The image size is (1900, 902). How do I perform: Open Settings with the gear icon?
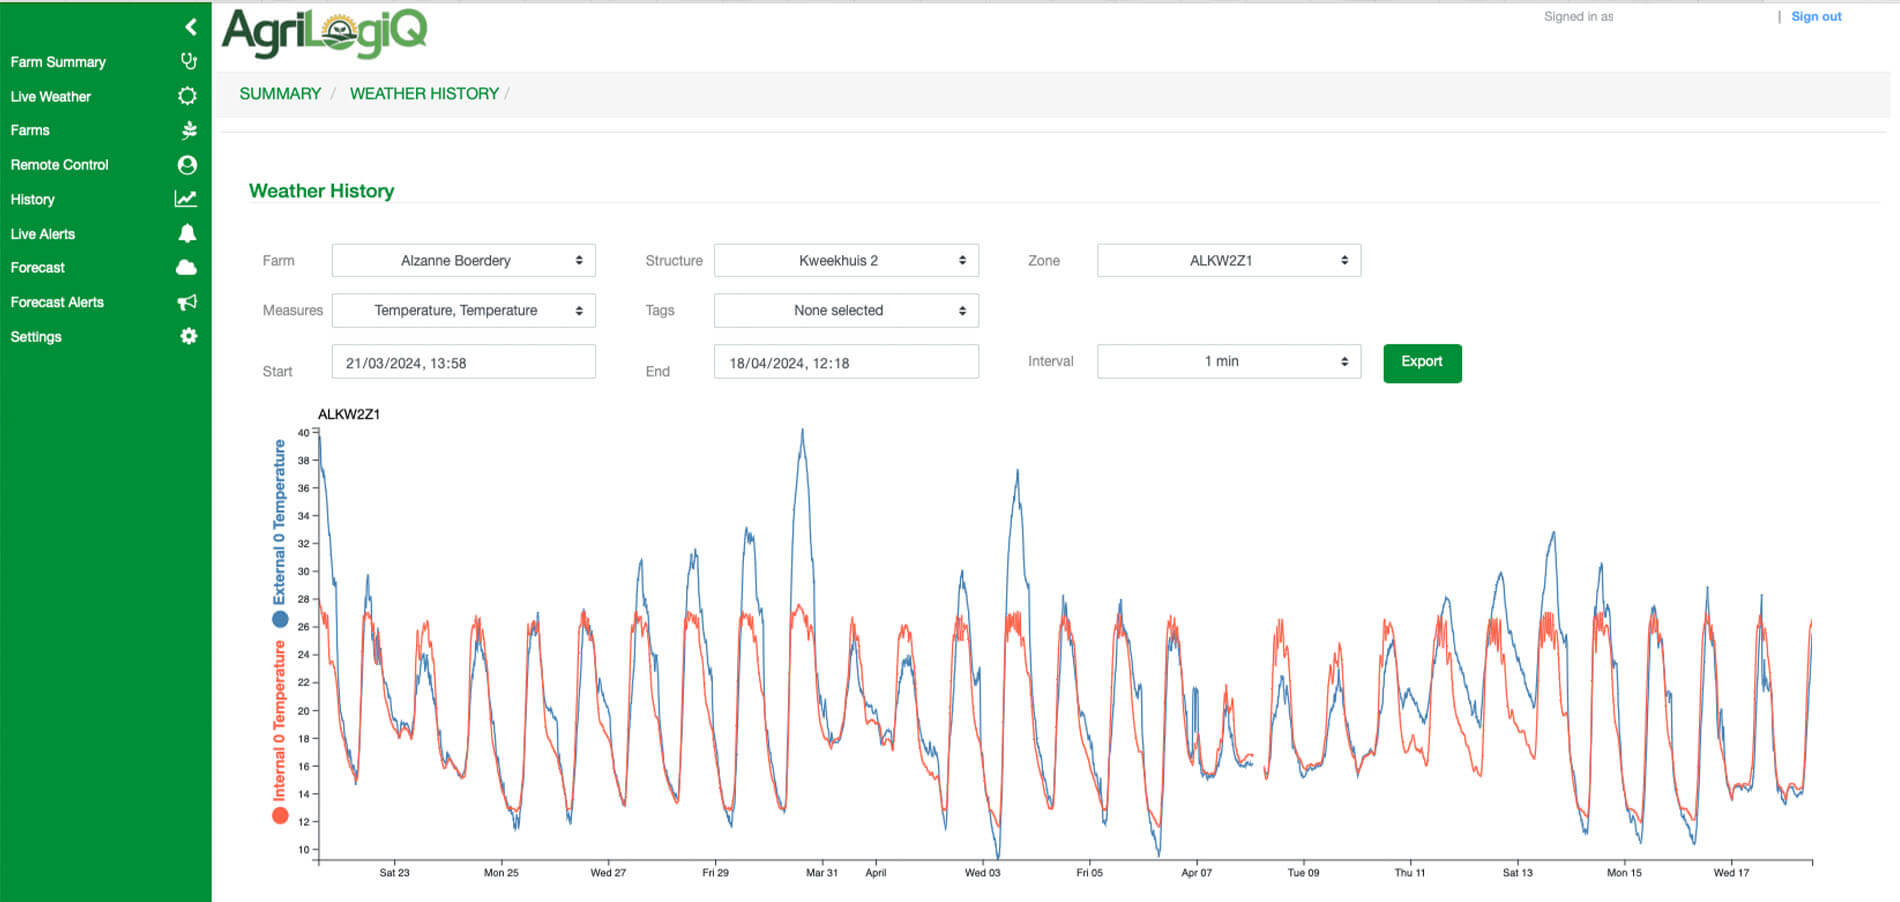click(x=188, y=337)
